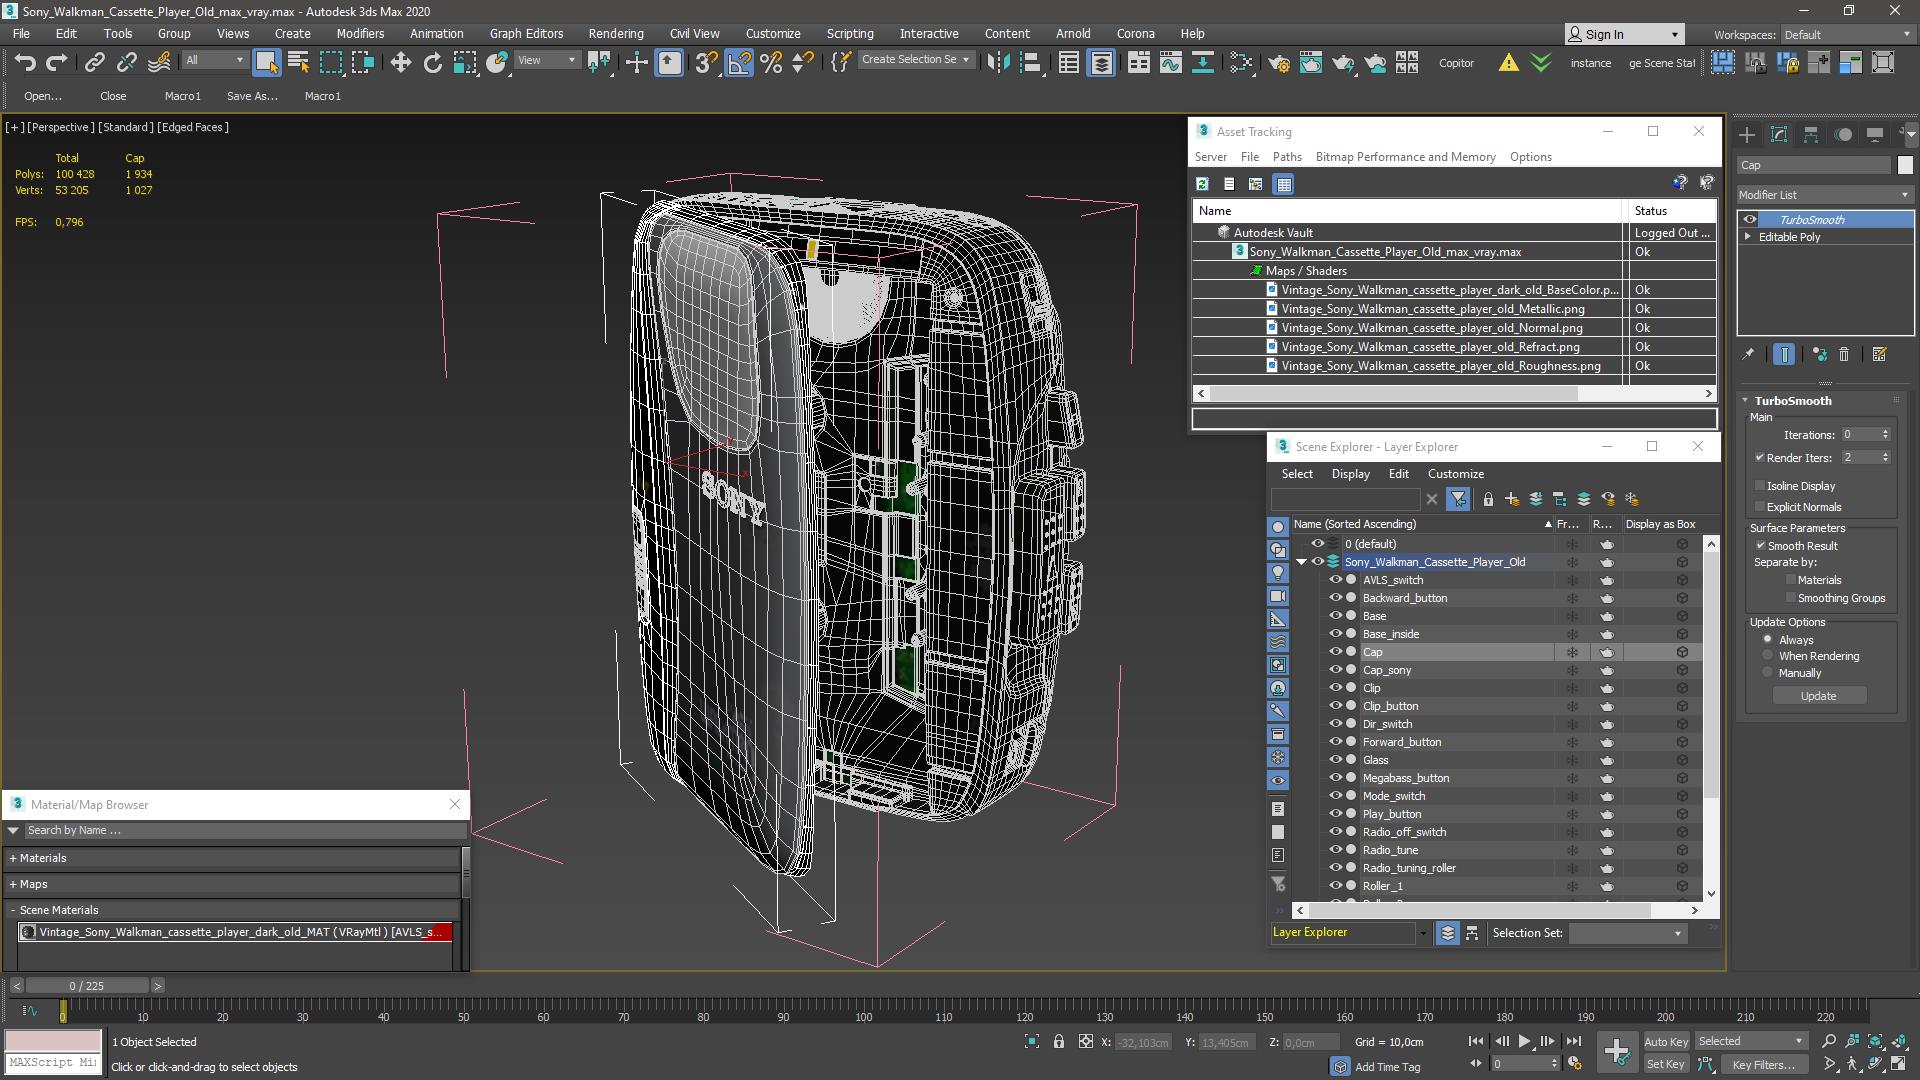Screen dimensions: 1920x1080
Task: Select the Rotate tool
Action: tap(432, 62)
